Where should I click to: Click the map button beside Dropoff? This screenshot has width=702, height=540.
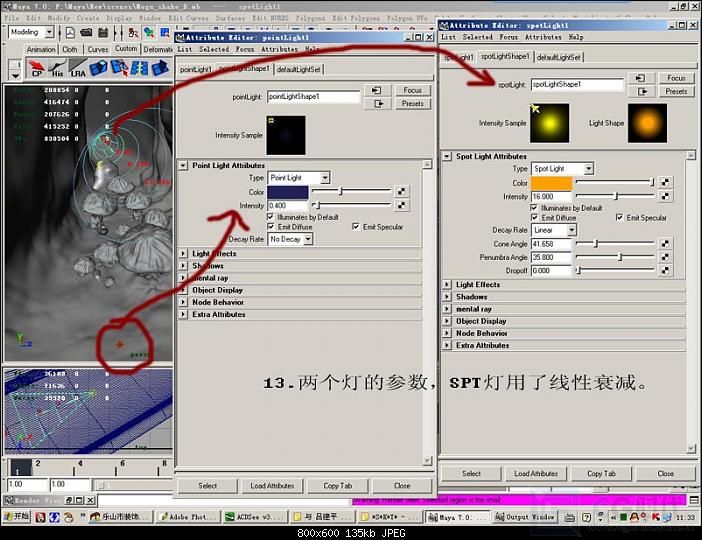(666, 270)
